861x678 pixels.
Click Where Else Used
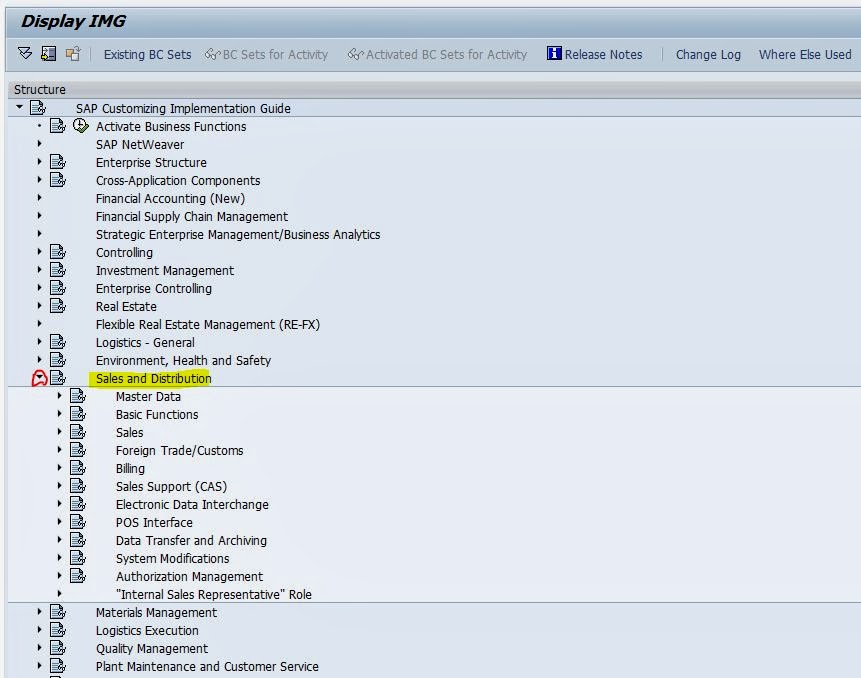pyautogui.click(x=805, y=54)
